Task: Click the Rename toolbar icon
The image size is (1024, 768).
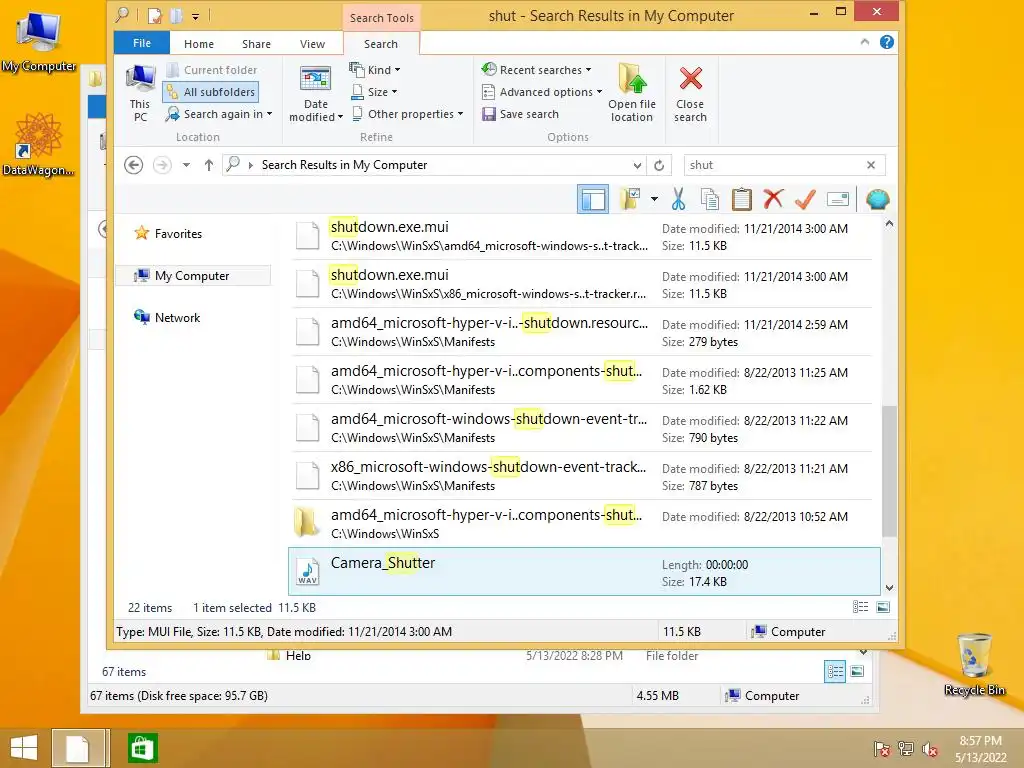Action: pyautogui.click(x=837, y=200)
